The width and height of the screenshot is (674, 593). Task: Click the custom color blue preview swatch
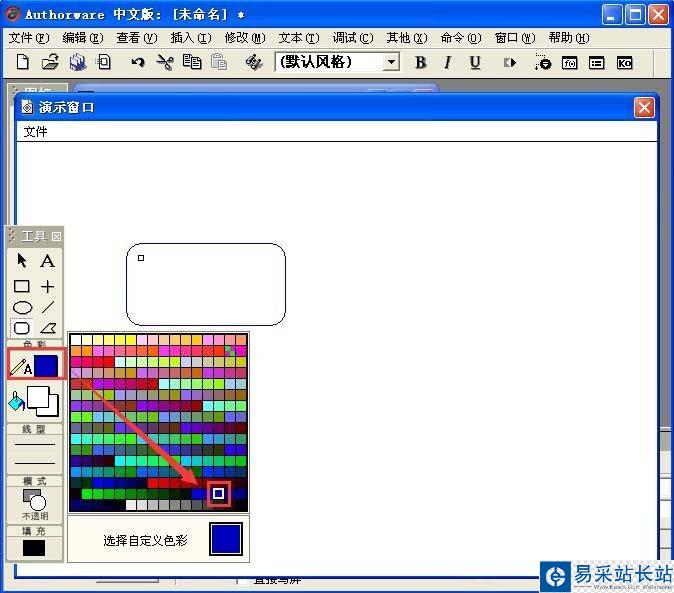point(226,539)
